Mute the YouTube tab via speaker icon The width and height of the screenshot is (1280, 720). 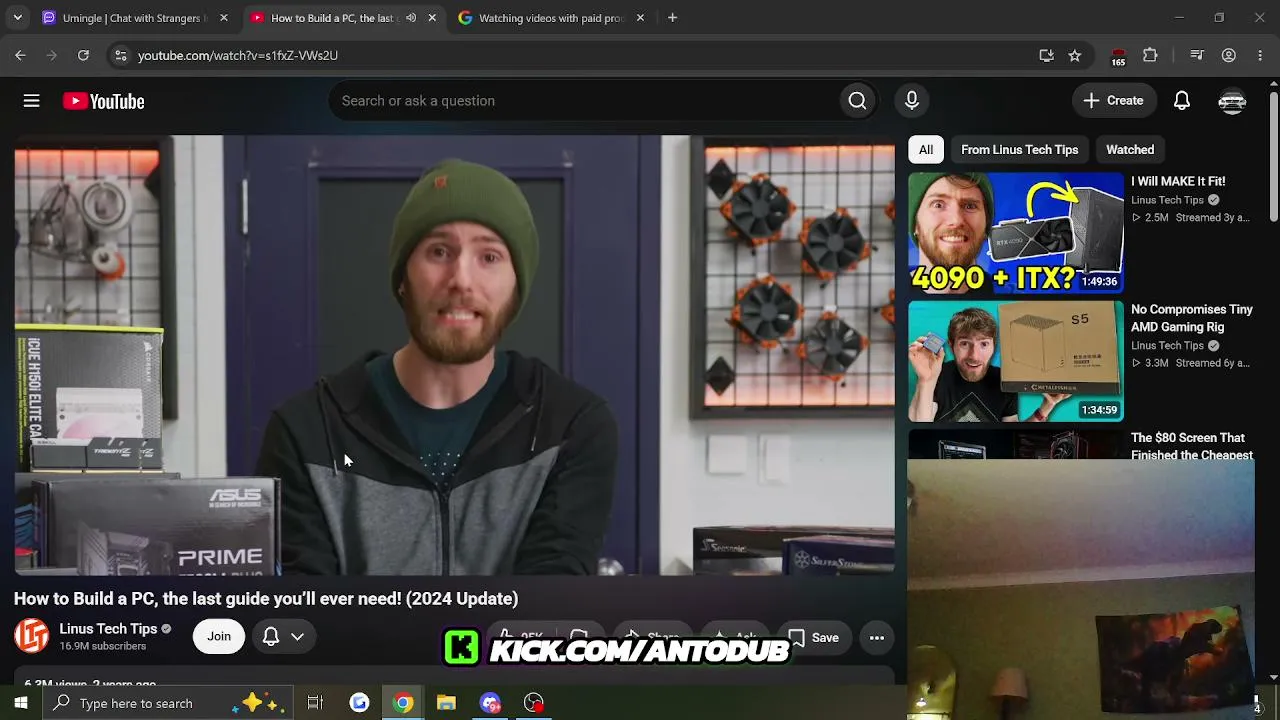pos(411,18)
